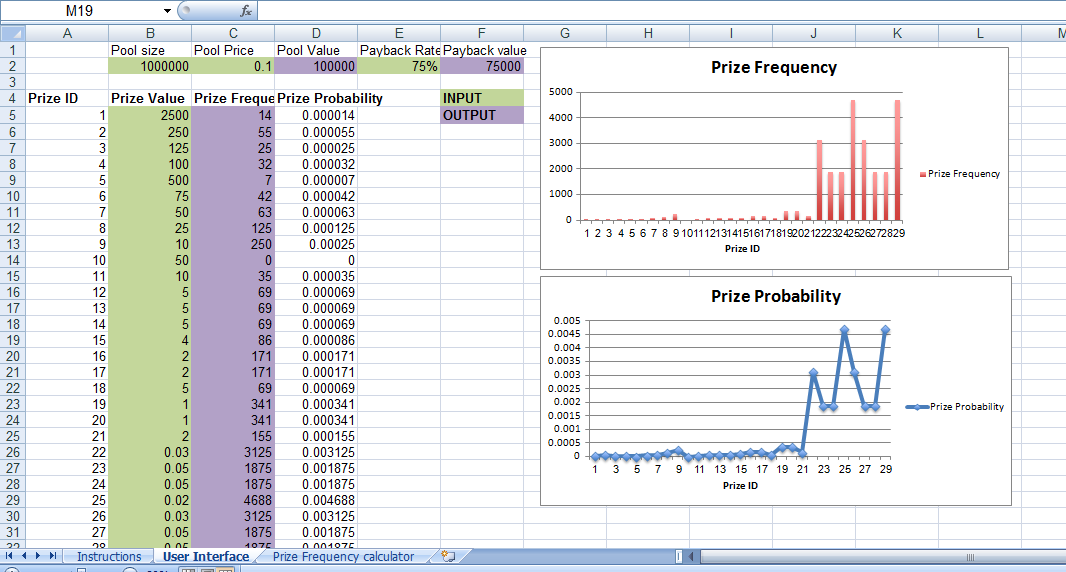Open the Prize Frequency calculator sheet tab

343,556
